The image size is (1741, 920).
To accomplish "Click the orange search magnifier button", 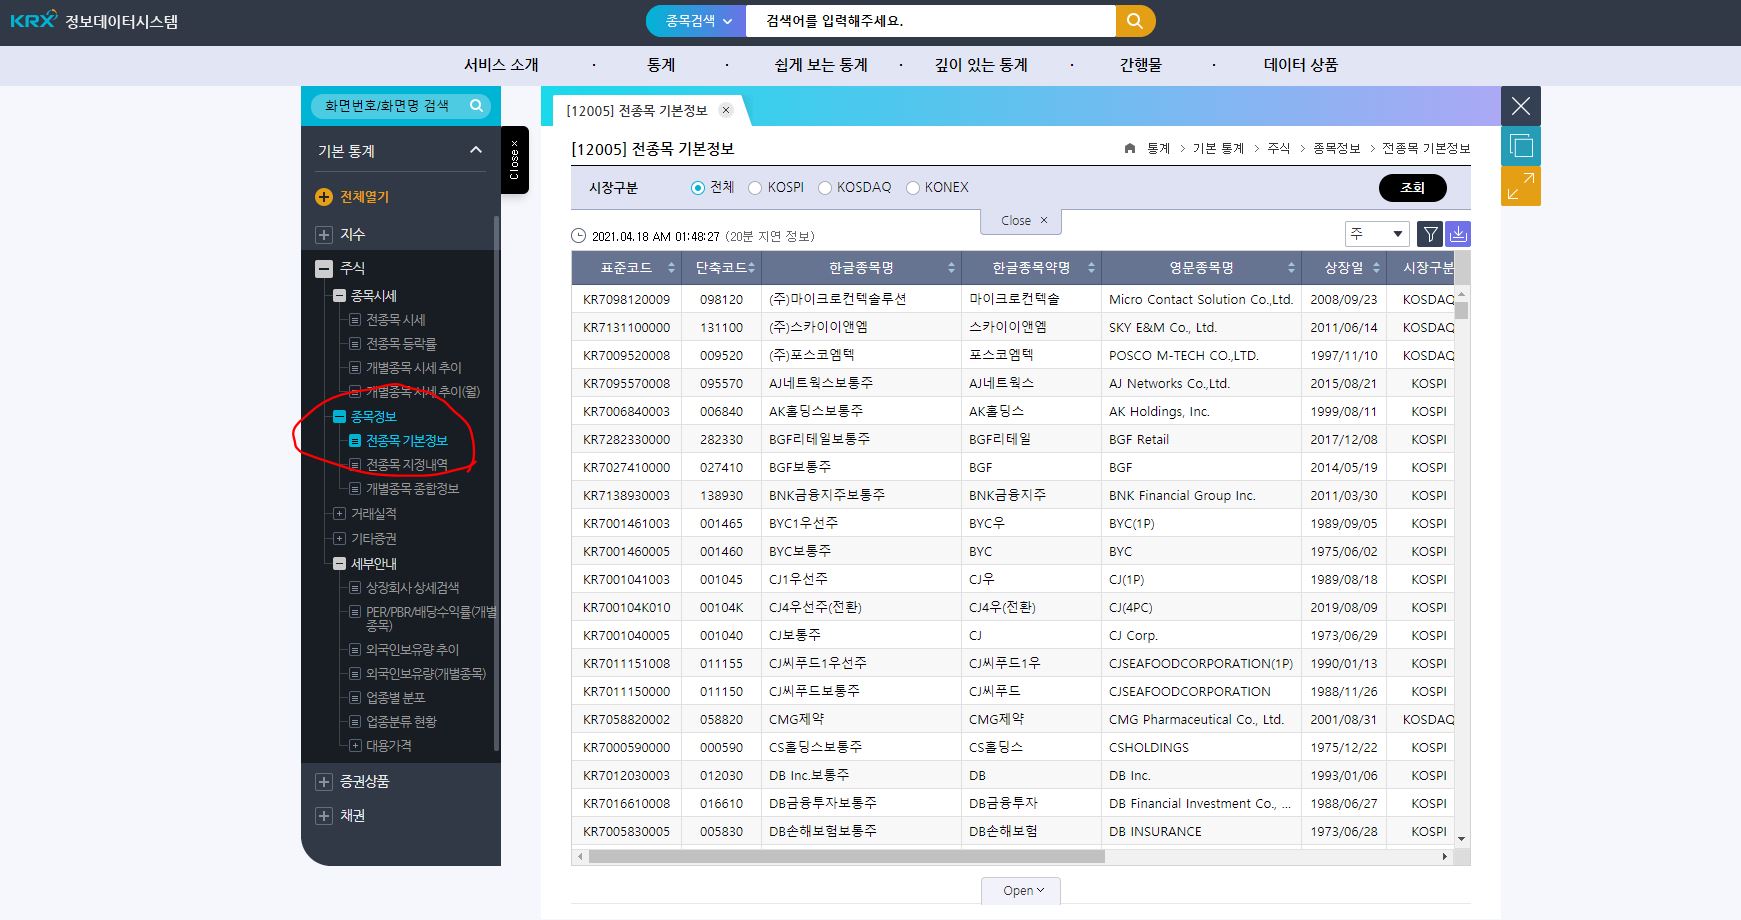I will (x=1135, y=21).
